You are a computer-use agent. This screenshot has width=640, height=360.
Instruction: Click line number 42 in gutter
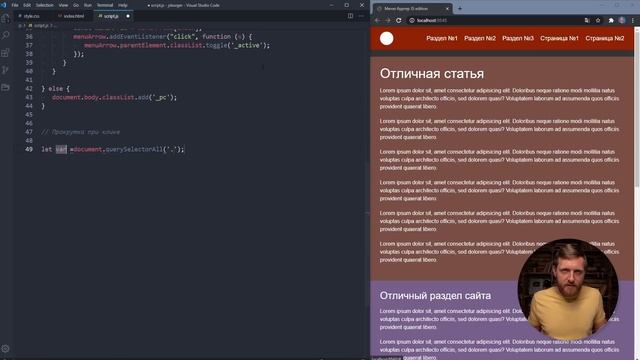[29, 89]
